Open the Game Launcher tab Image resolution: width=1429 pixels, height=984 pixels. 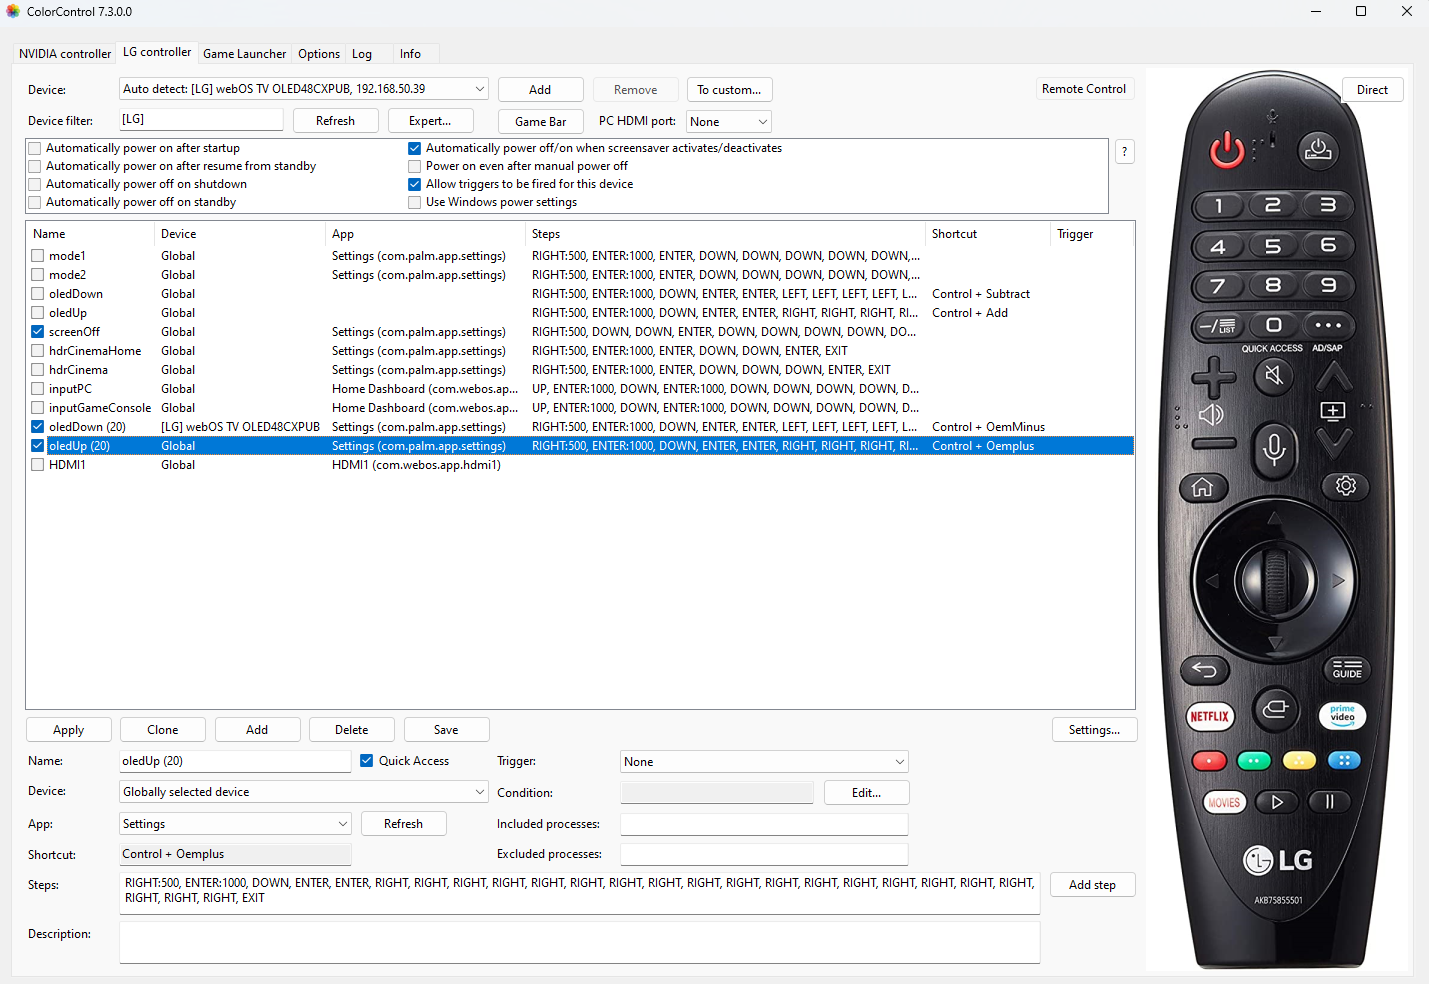[x=244, y=54]
